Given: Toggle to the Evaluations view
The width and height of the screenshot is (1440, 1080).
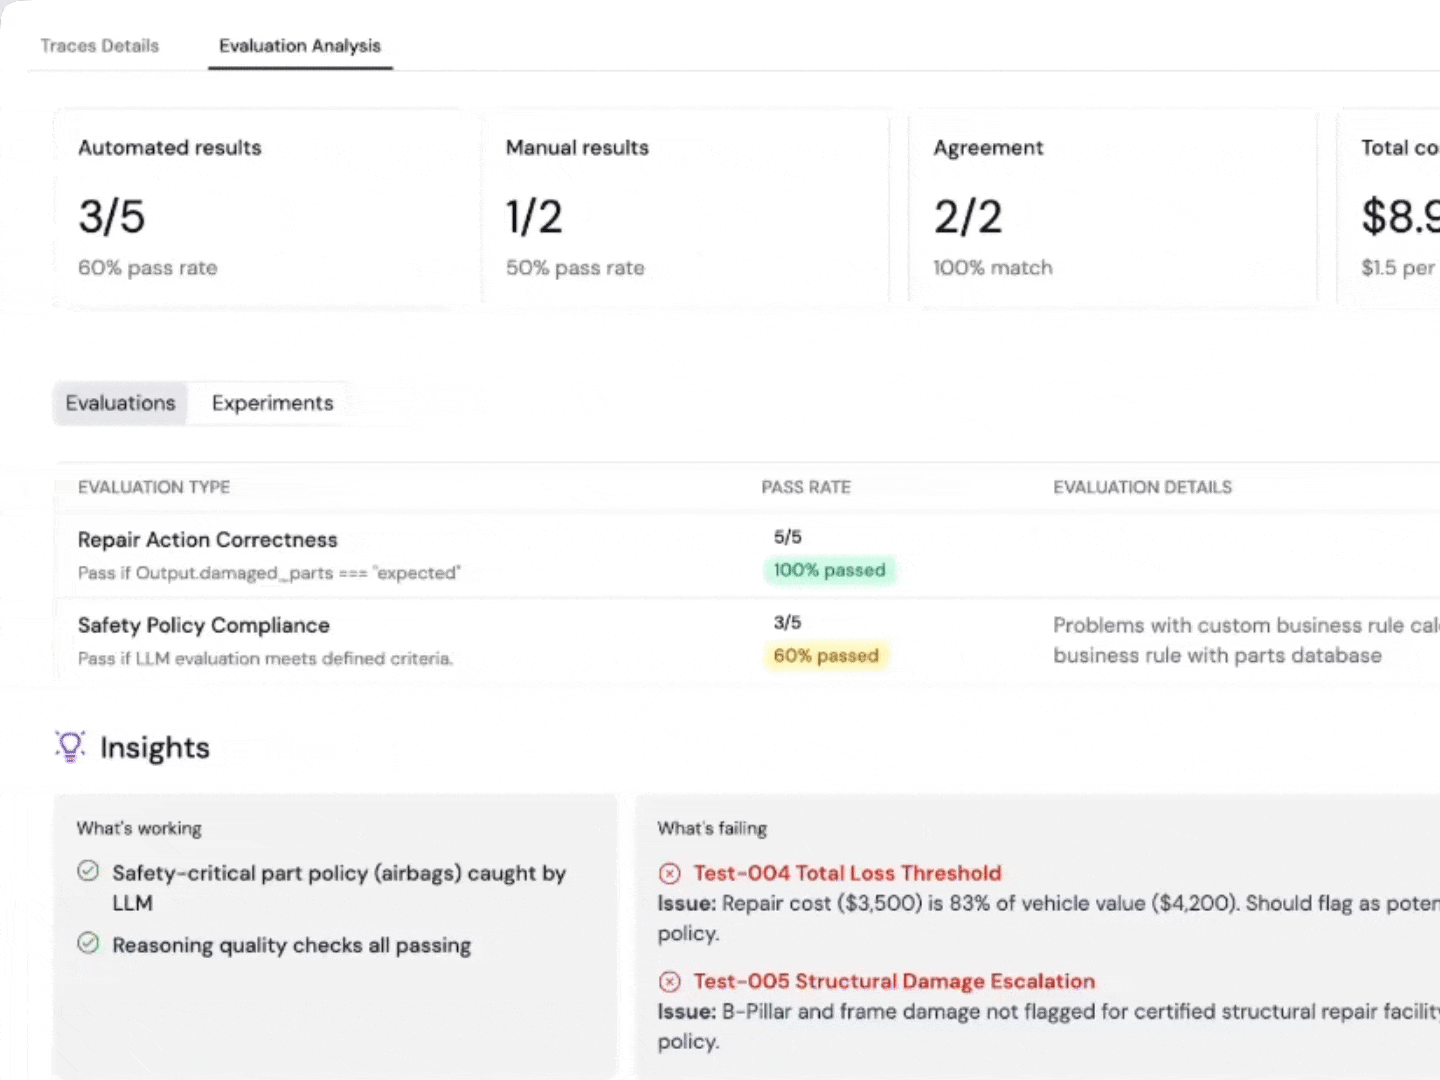Looking at the screenshot, I should click(120, 403).
